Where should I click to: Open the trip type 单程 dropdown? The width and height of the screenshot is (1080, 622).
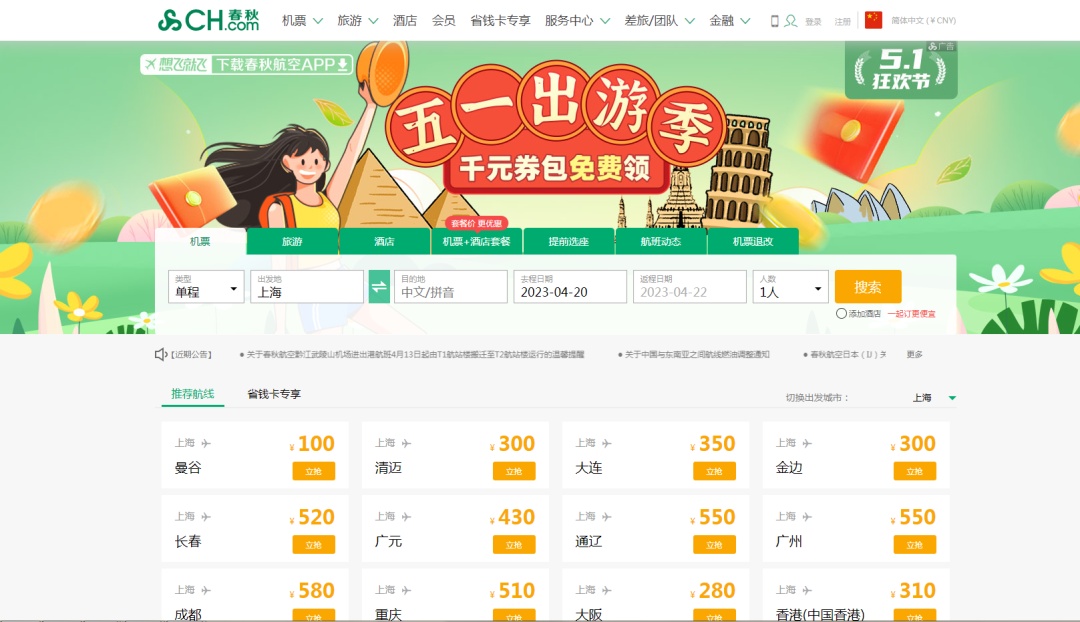(x=206, y=287)
